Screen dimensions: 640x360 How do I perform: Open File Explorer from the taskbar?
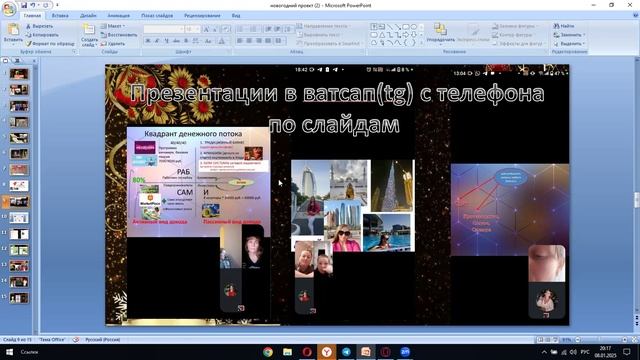point(287,352)
